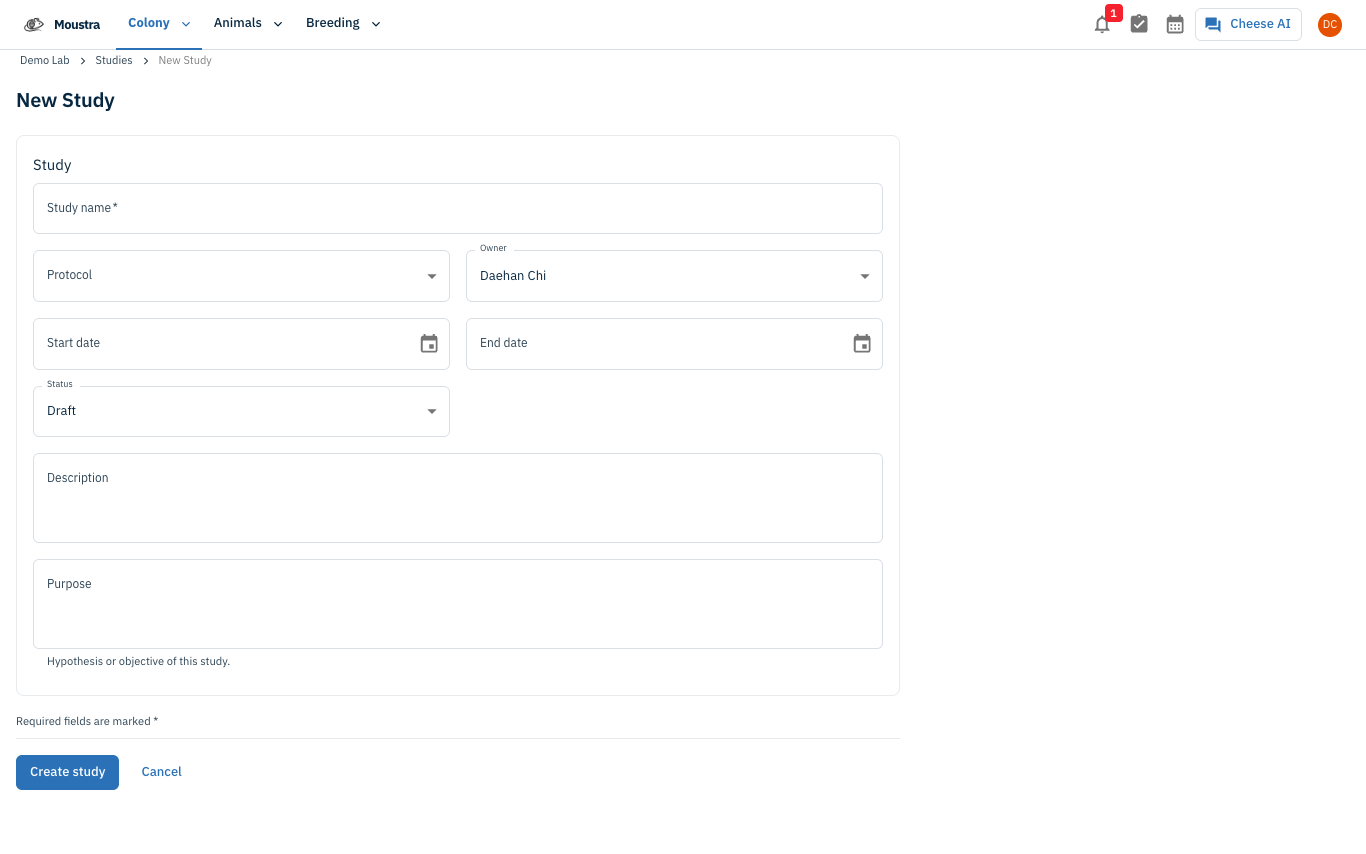The image size is (1366, 854).
Task: Open the Start date calendar picker
Action: pyautogui.click(x=429, y=344)
